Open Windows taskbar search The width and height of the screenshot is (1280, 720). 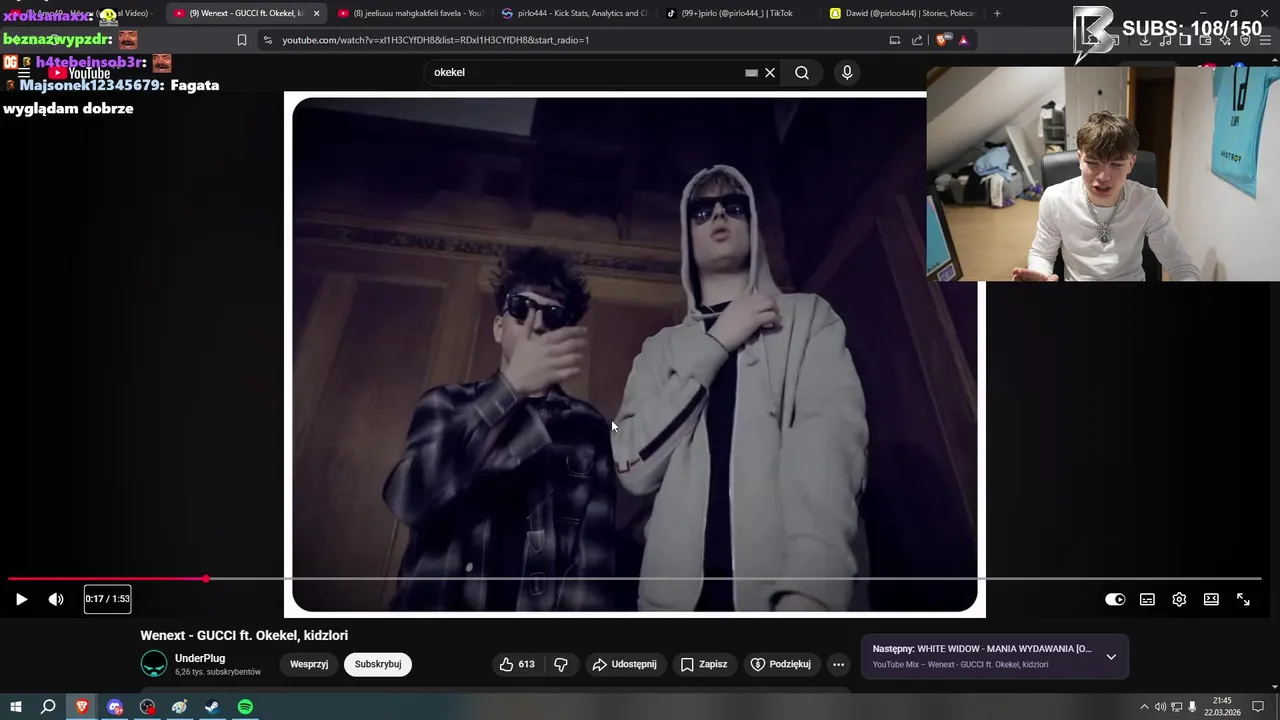(x=48, y=707)
